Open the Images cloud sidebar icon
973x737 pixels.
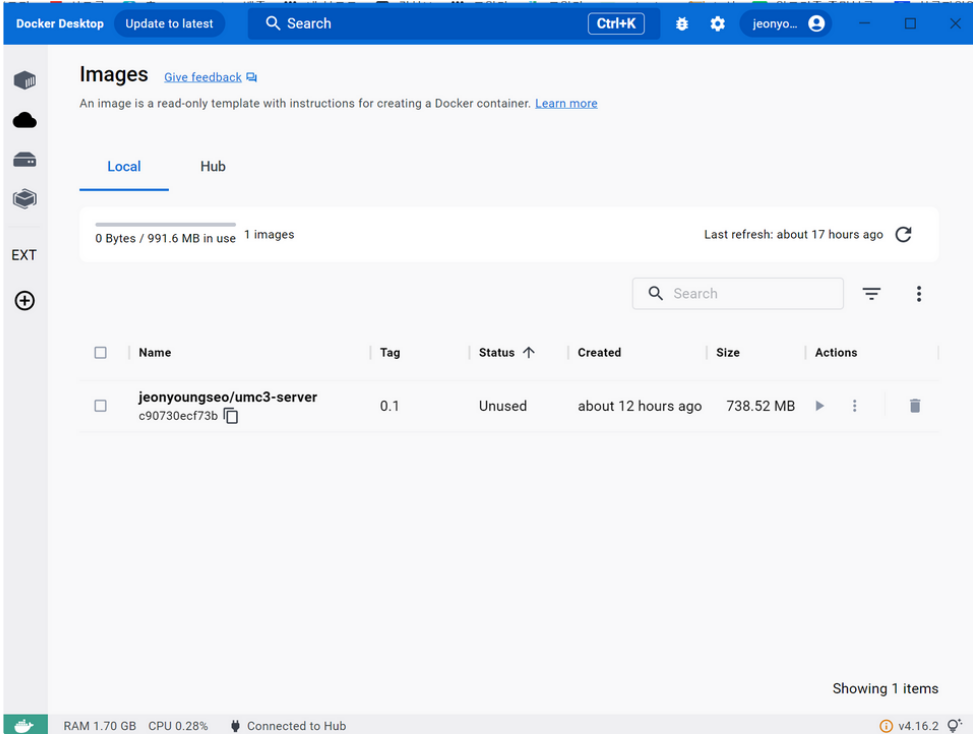pyautogui.click(x=25, y=120)
